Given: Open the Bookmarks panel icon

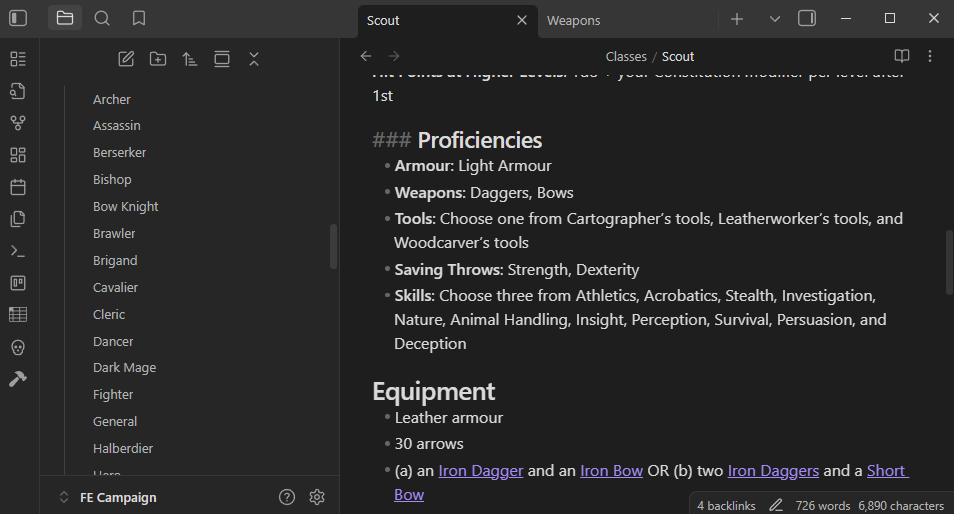Looking at the screenshot, I should tap(139, 18).
